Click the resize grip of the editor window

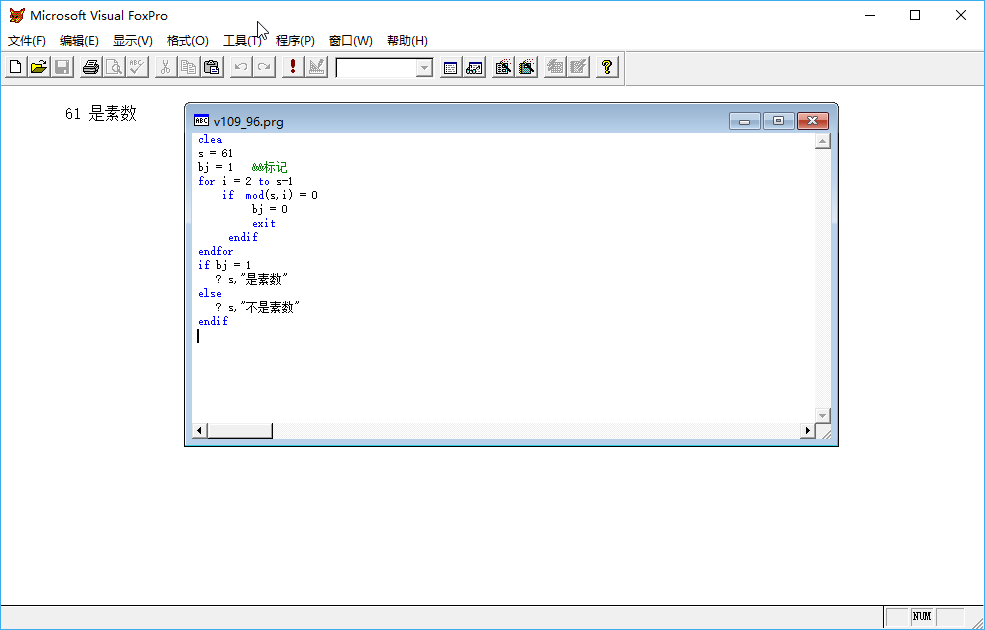(824, 432)
